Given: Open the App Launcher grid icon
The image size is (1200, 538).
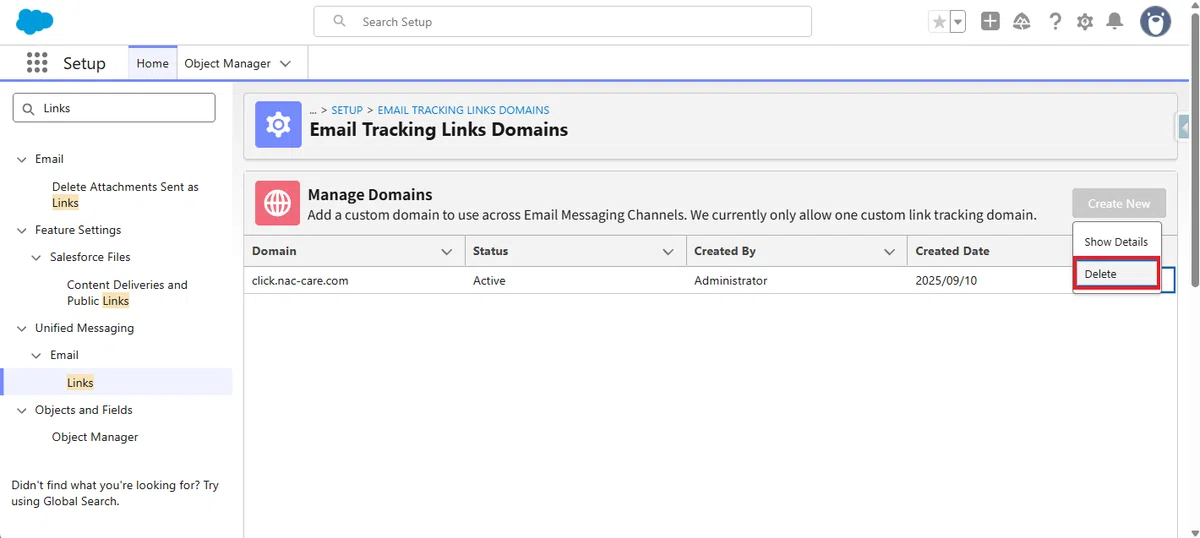Looking at the screenshot, I should click(x=37, y=63).
